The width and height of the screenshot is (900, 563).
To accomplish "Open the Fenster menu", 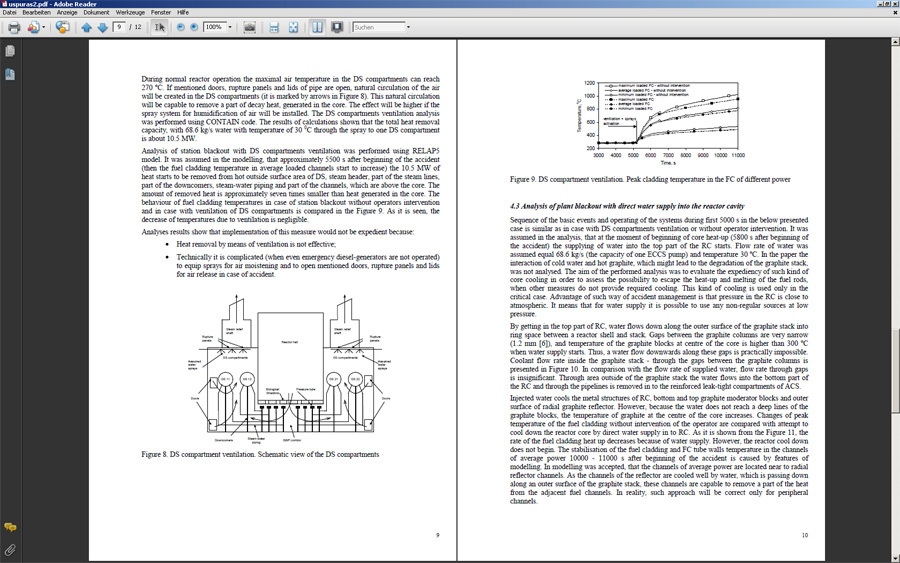I will tap(161, 12).
